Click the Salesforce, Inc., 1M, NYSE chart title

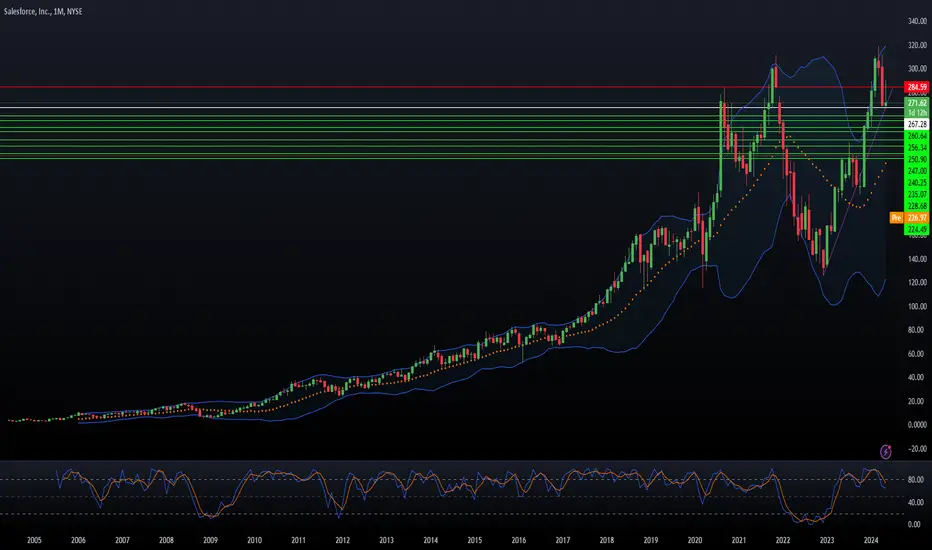click(43, 11)
